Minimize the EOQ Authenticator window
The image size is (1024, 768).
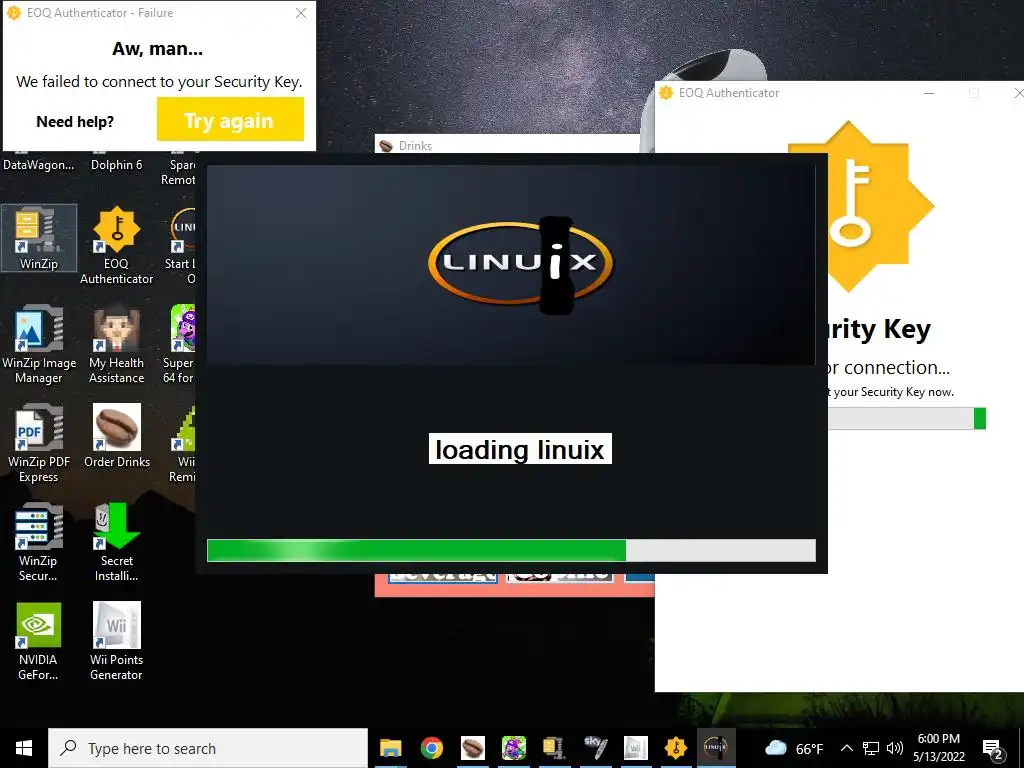[929, 93]
